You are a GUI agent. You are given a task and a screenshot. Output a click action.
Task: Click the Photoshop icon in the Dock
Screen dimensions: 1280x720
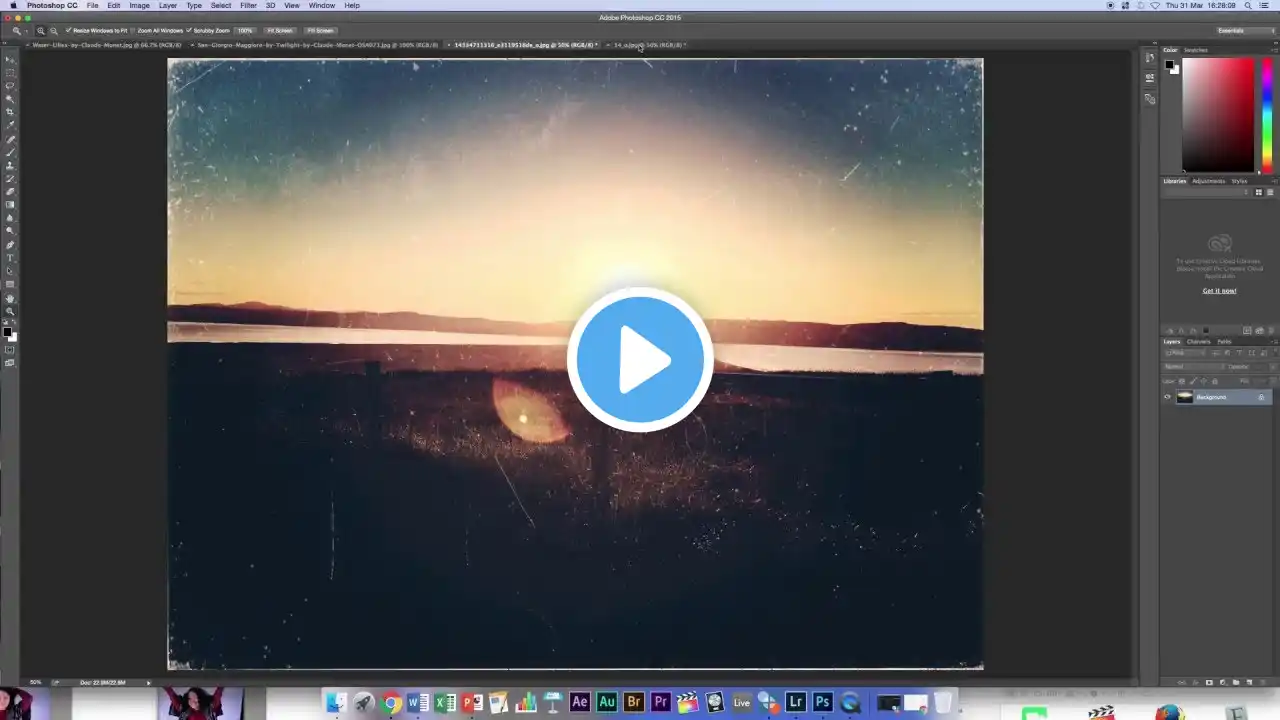[823, 702]
